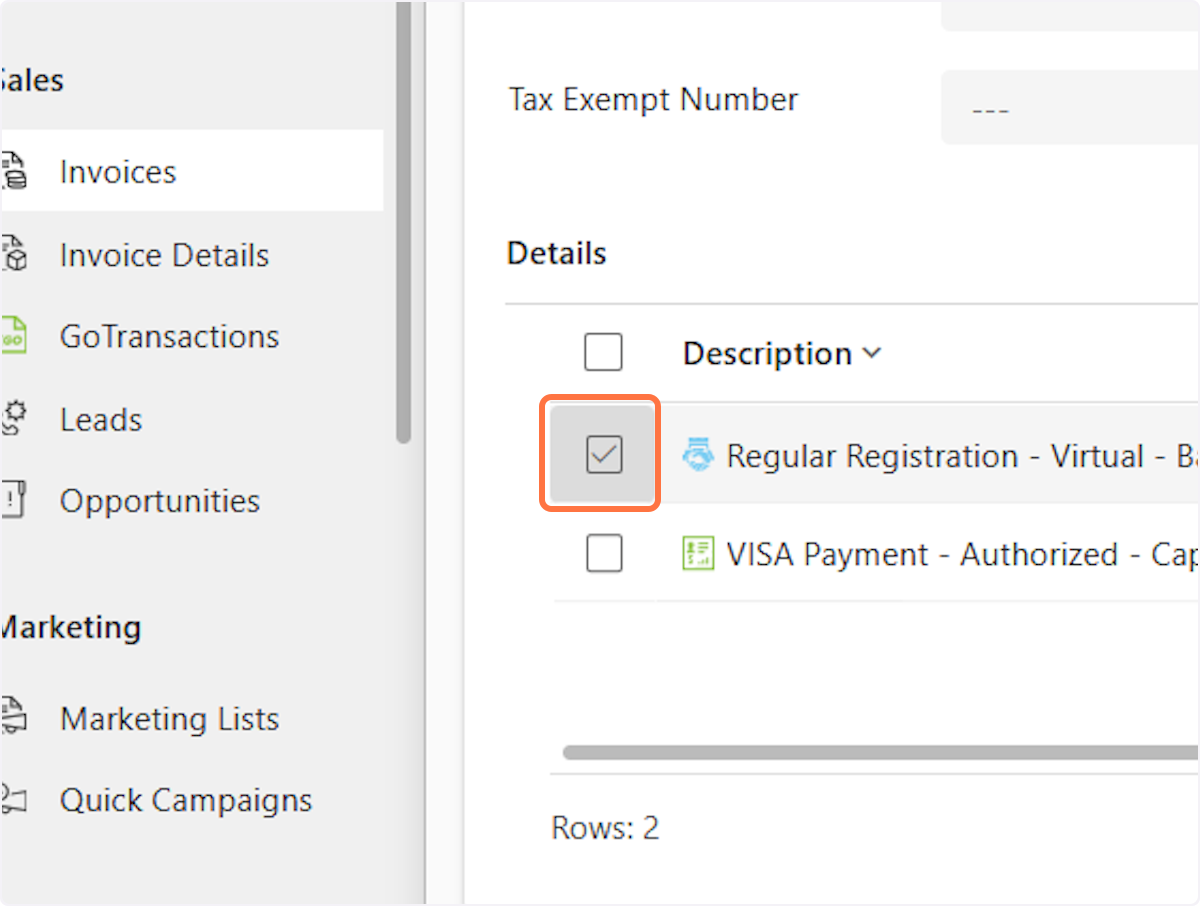
Task: Click the Quick Campaigns sidebar icon
Action: 13,799
